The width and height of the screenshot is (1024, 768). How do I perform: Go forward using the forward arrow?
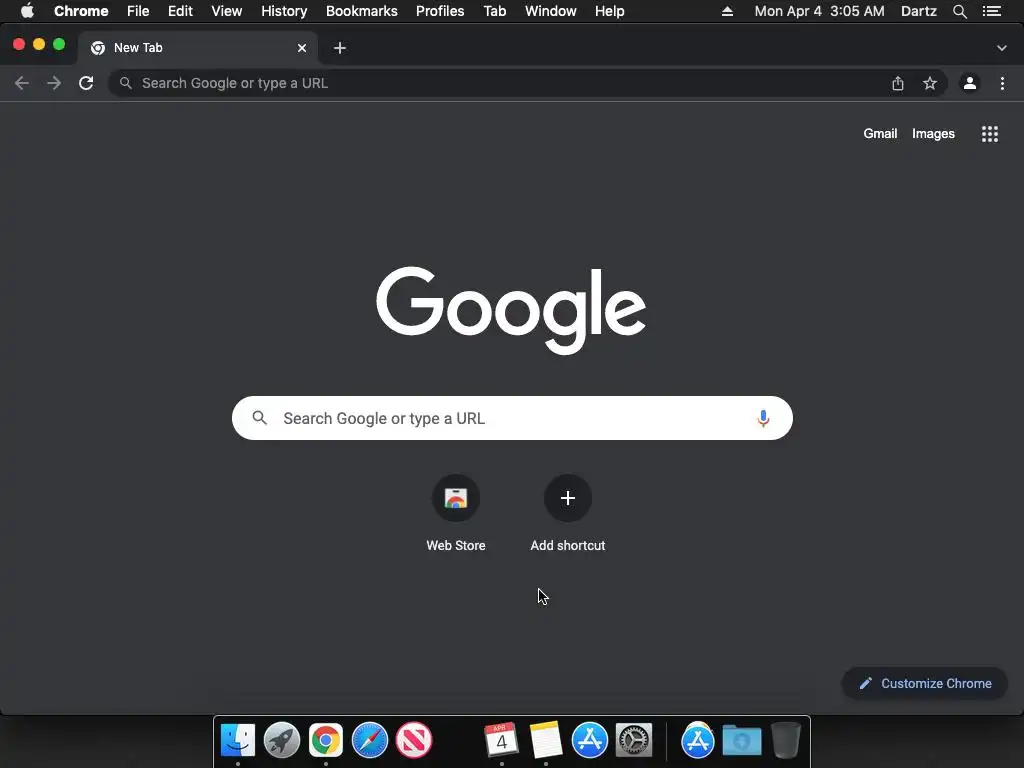pos(54,83)
